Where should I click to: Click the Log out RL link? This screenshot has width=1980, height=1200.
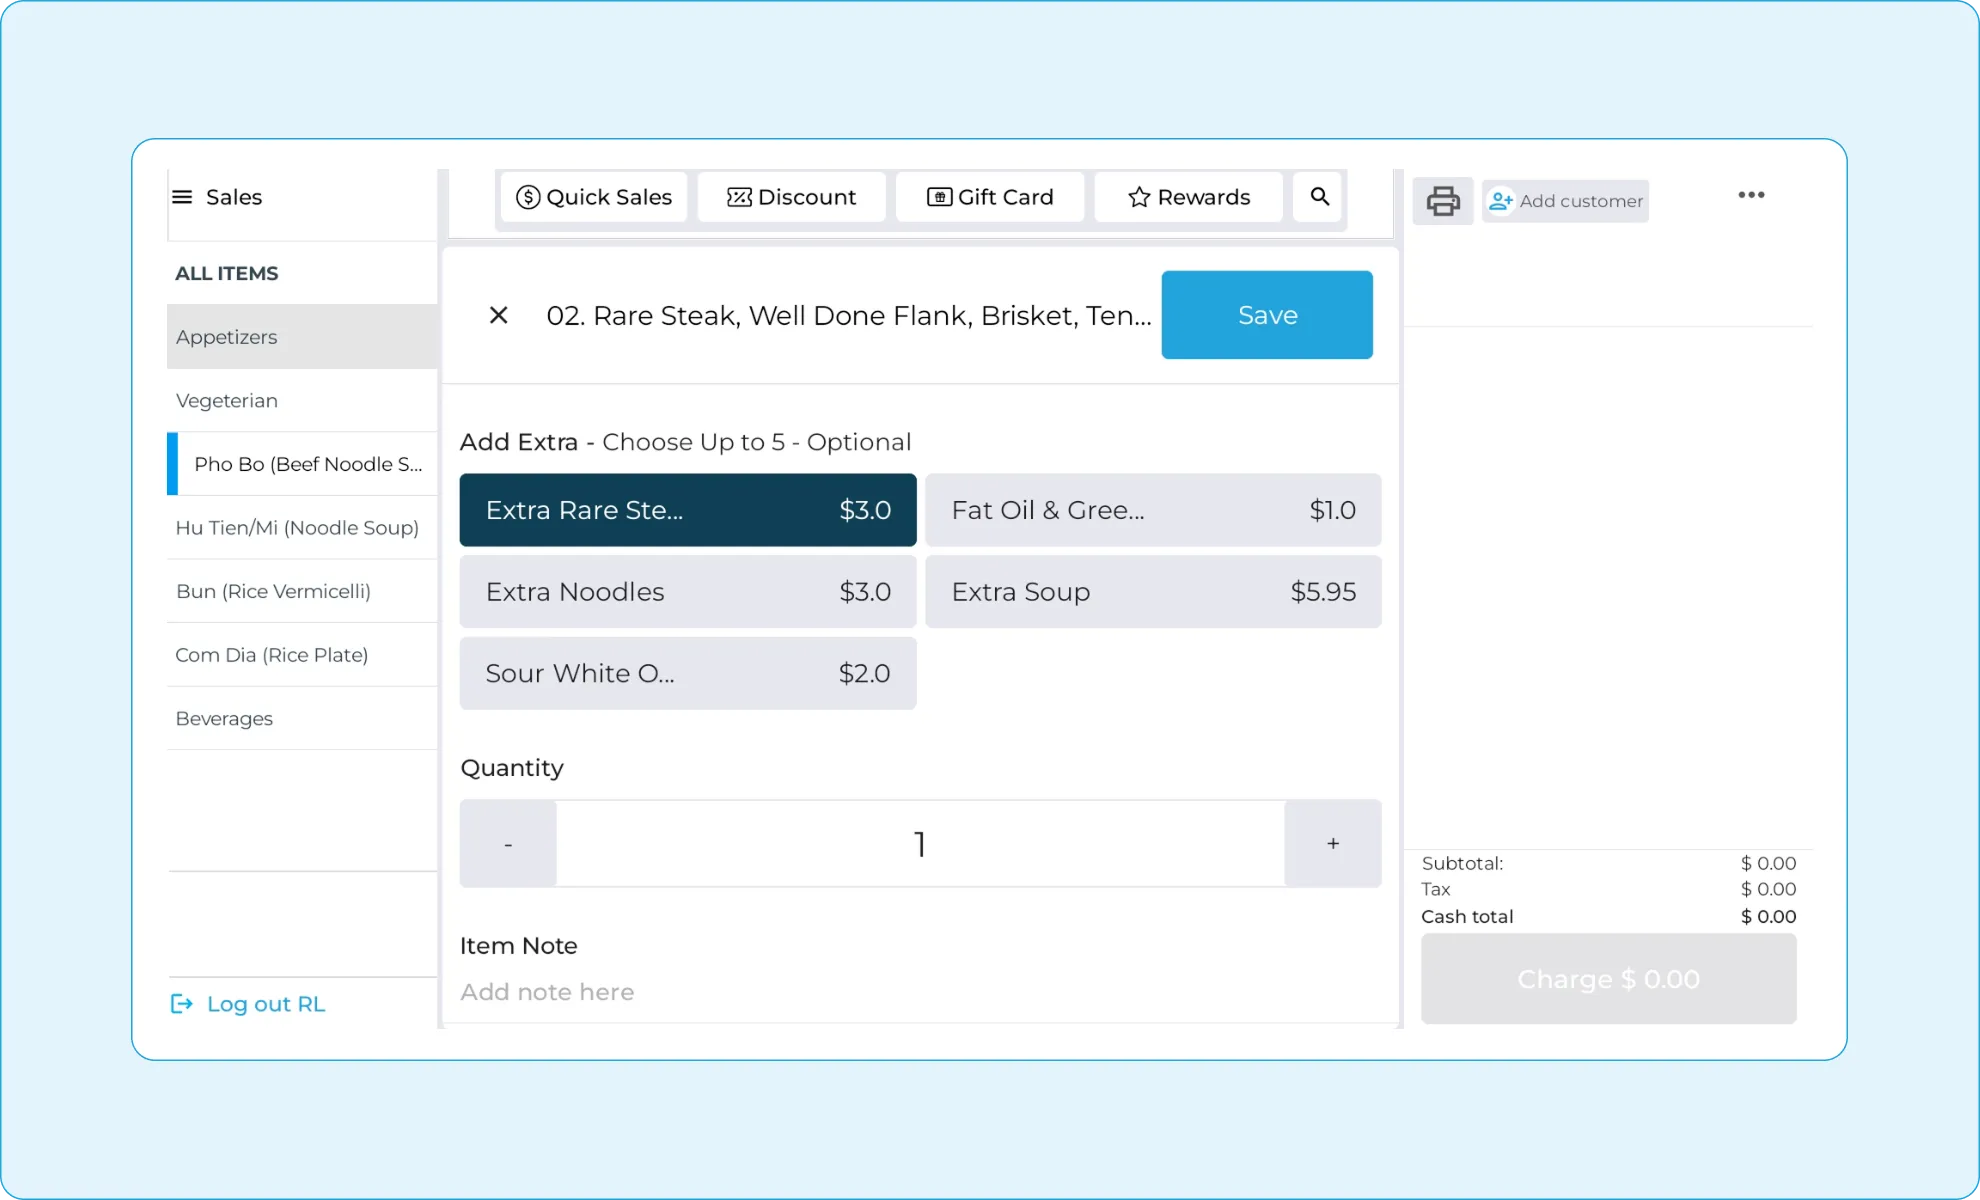(x=248, y=1004)
